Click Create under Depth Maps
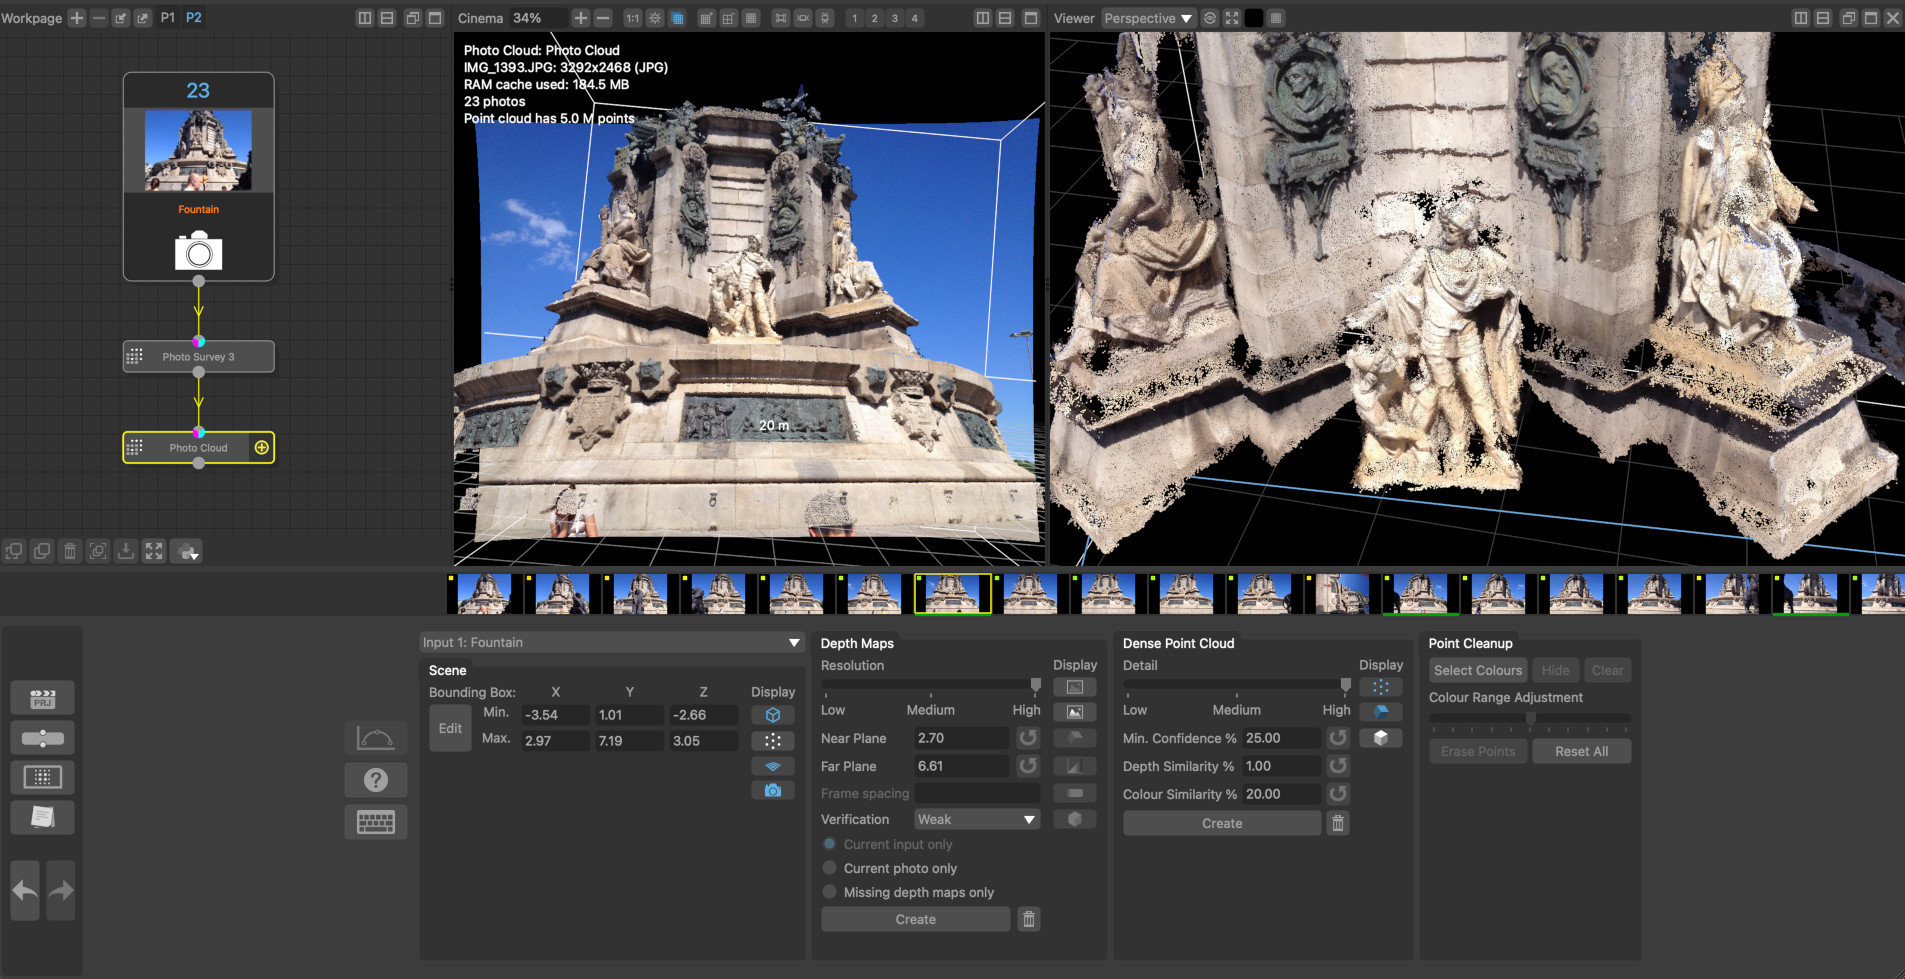The height and width of the screenshot is (979, 1905). tap(915, 919)
